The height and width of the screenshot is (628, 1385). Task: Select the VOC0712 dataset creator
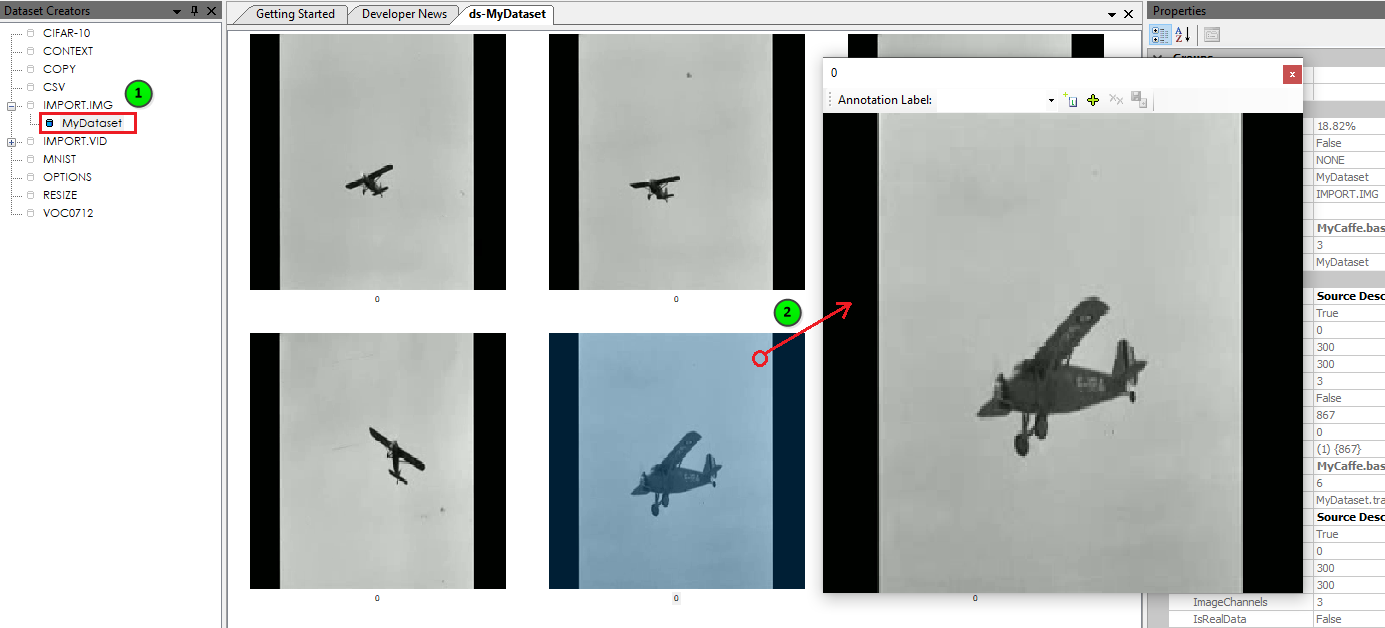pyautogui.click(x=68, y=213)
